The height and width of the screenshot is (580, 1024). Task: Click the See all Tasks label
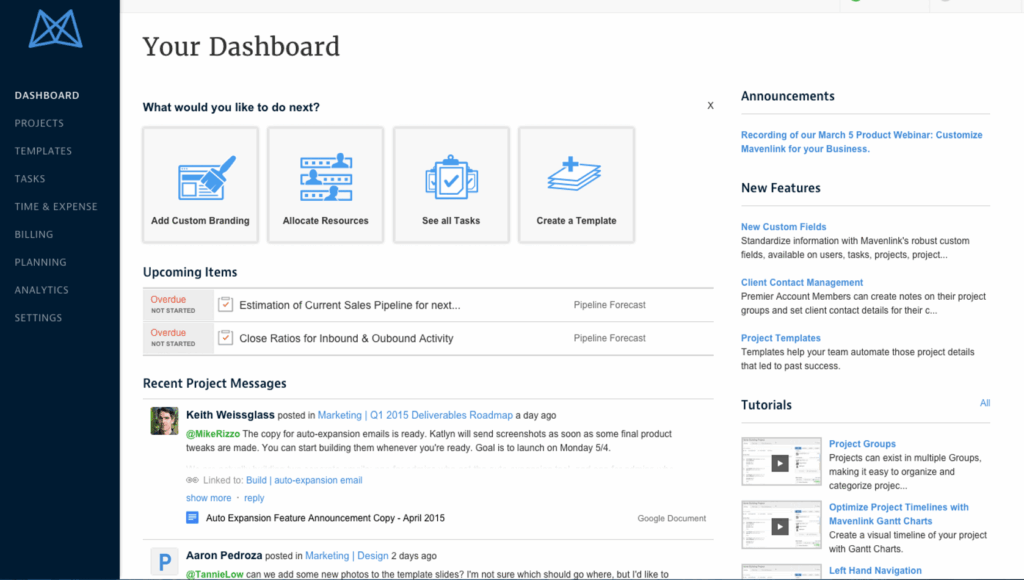[451, 221]
